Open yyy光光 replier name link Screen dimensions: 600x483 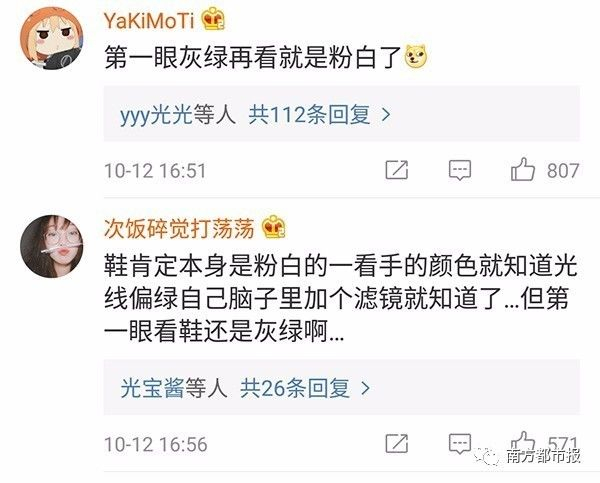coord(156,114)
